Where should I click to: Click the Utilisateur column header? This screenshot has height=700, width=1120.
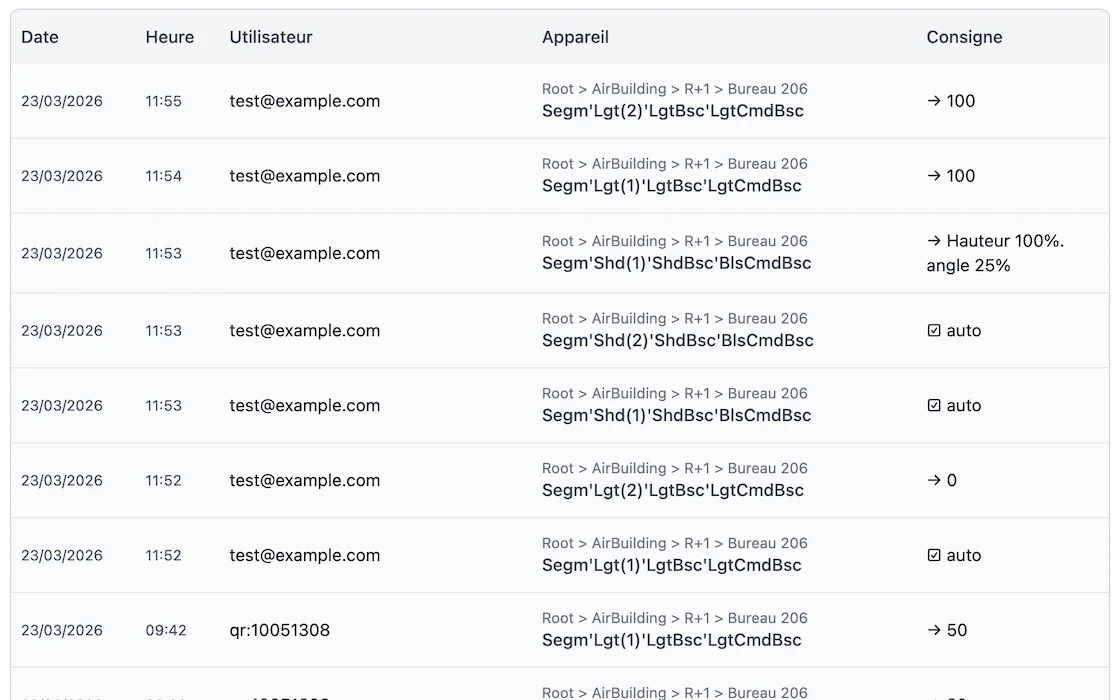point(271,37)
